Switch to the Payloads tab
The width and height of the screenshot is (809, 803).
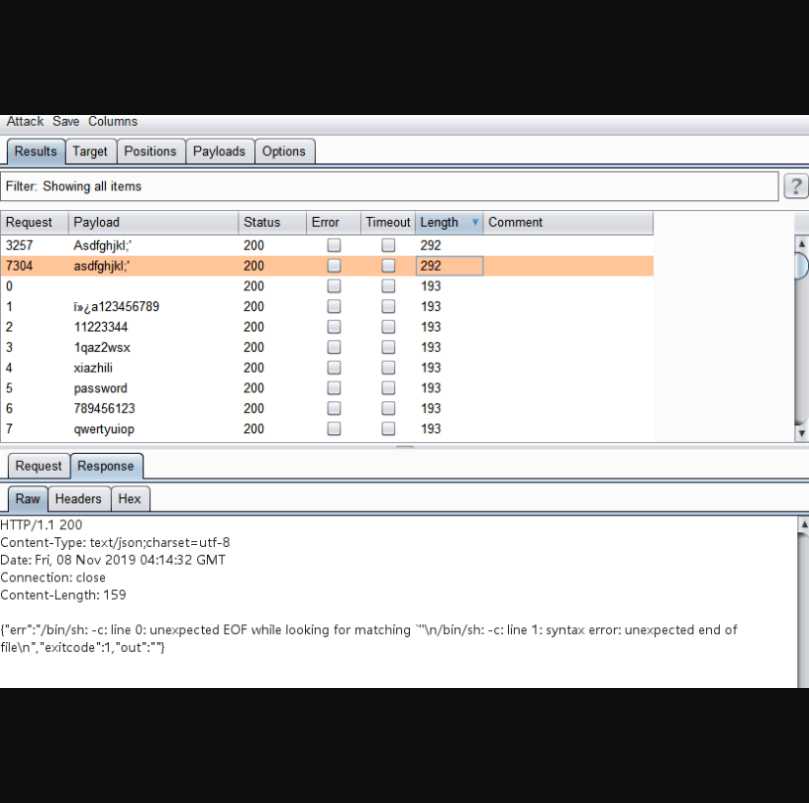point(219,151)
